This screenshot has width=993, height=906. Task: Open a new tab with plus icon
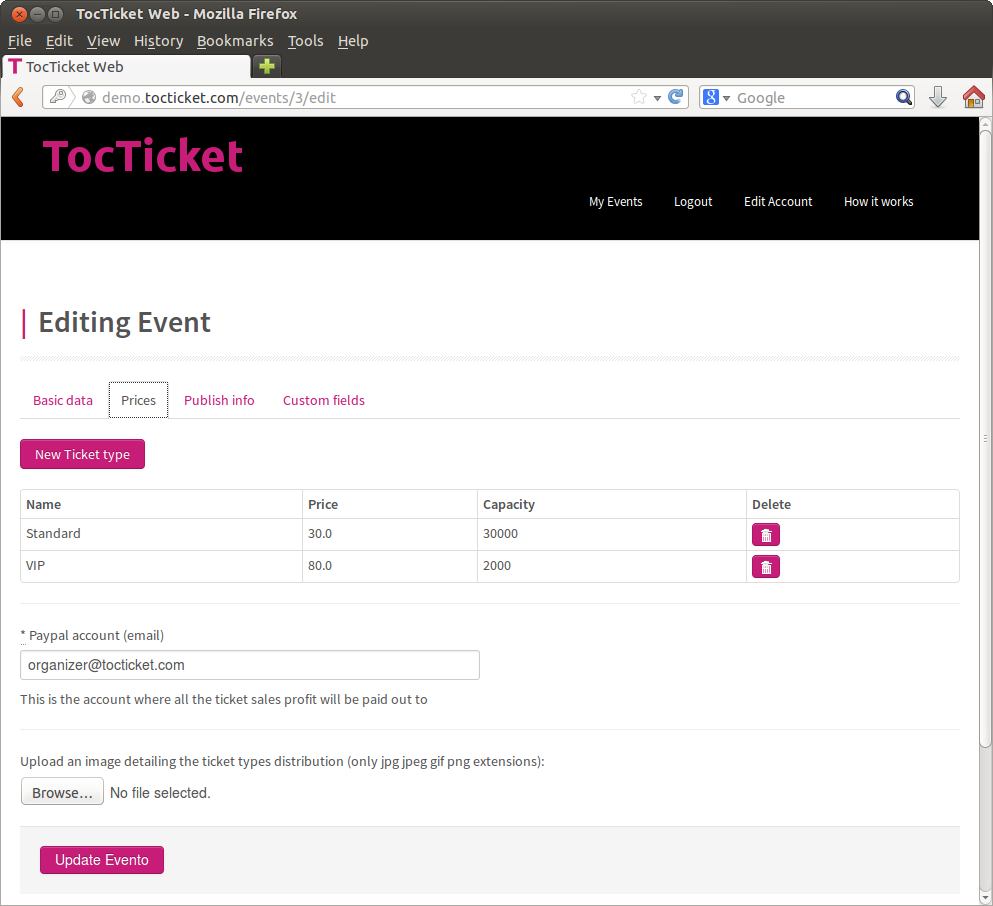point(267,66)
